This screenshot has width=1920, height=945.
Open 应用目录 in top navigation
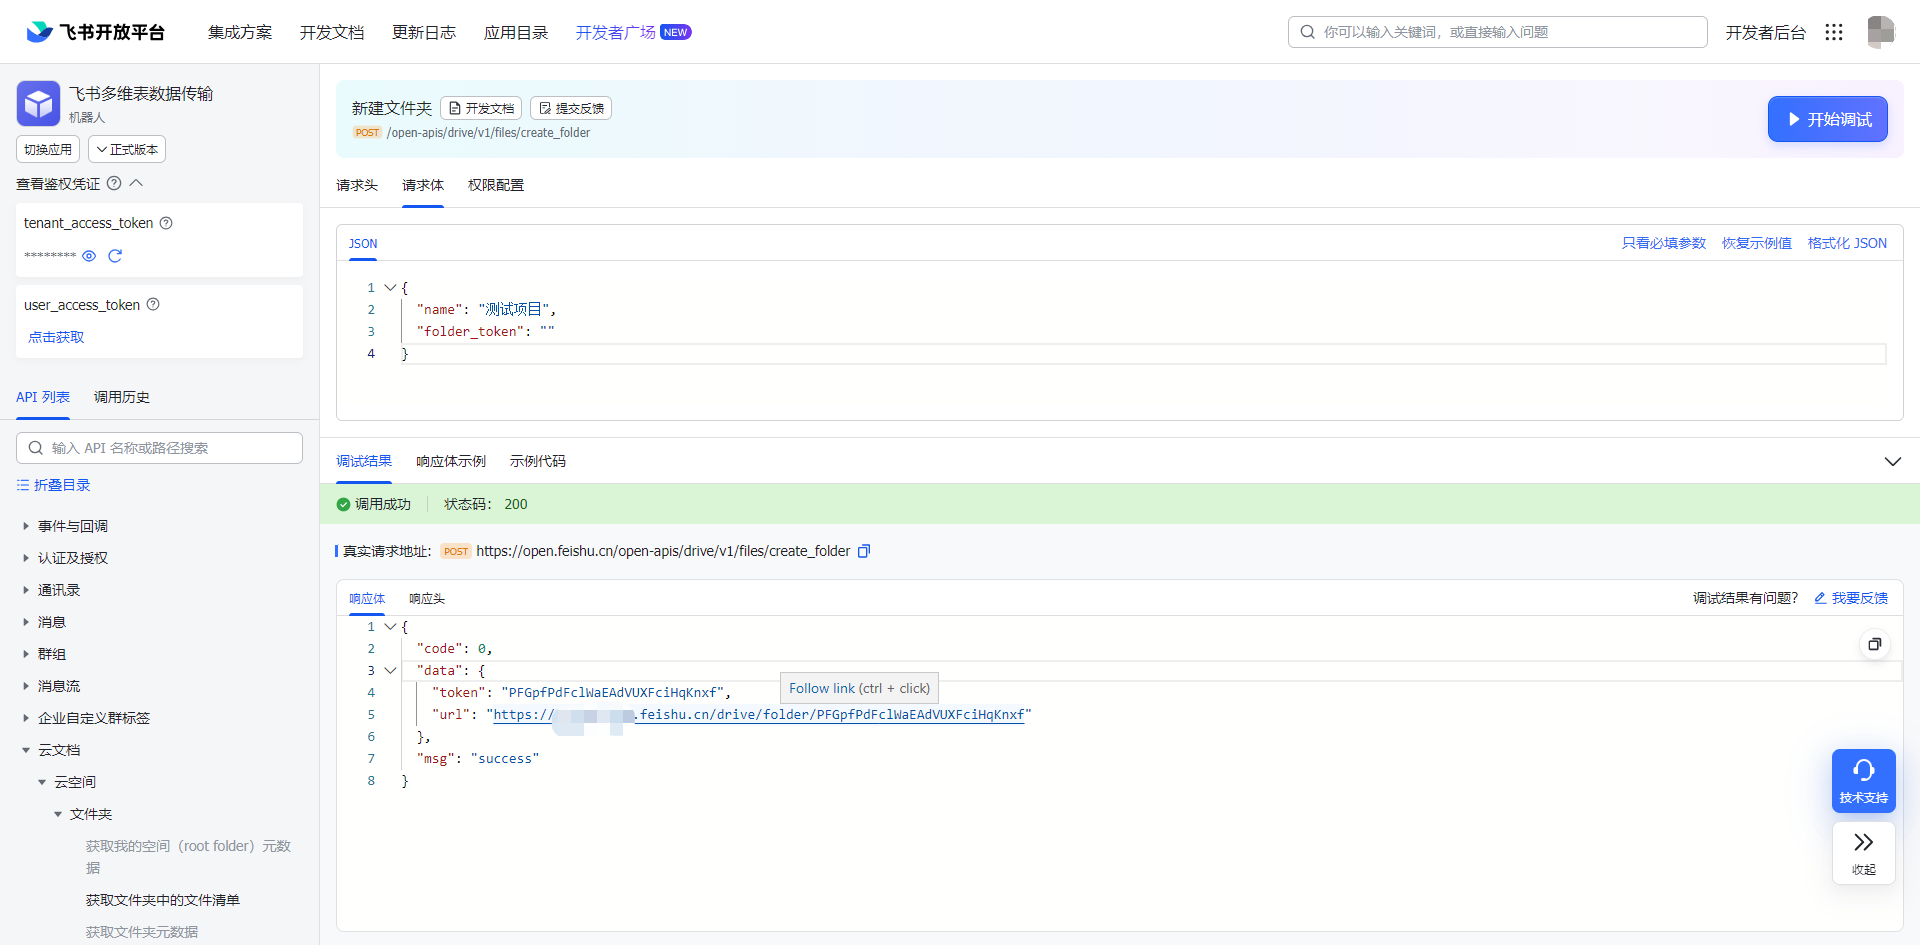[516, 32]
